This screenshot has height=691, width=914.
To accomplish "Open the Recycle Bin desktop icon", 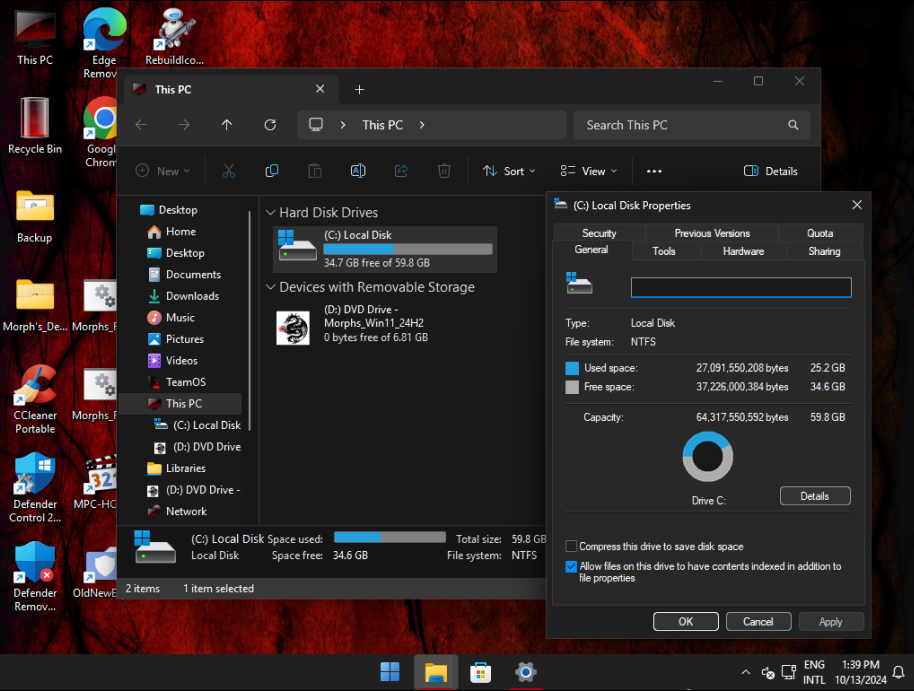I will 35,125.
